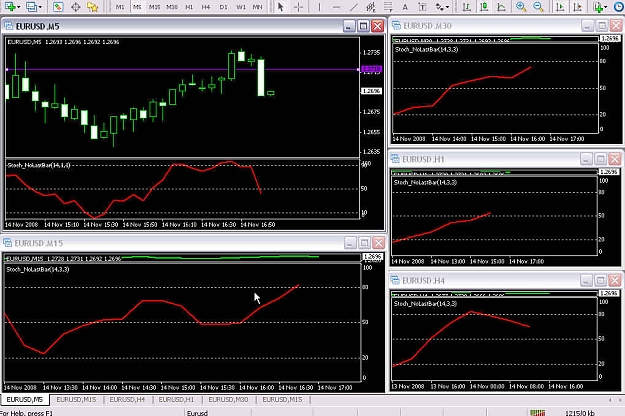Maximize the EURUSD,M15 chart window

tap(364, 243)
